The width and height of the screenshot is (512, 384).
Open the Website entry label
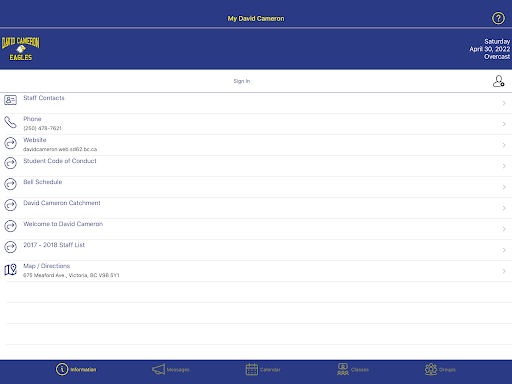(35, 140)
